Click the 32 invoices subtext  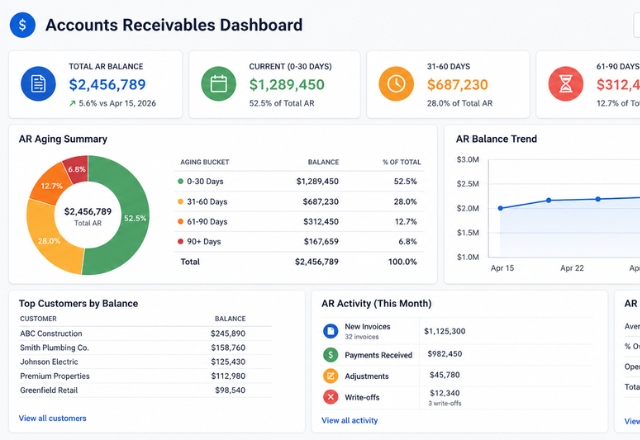[362, 337]
